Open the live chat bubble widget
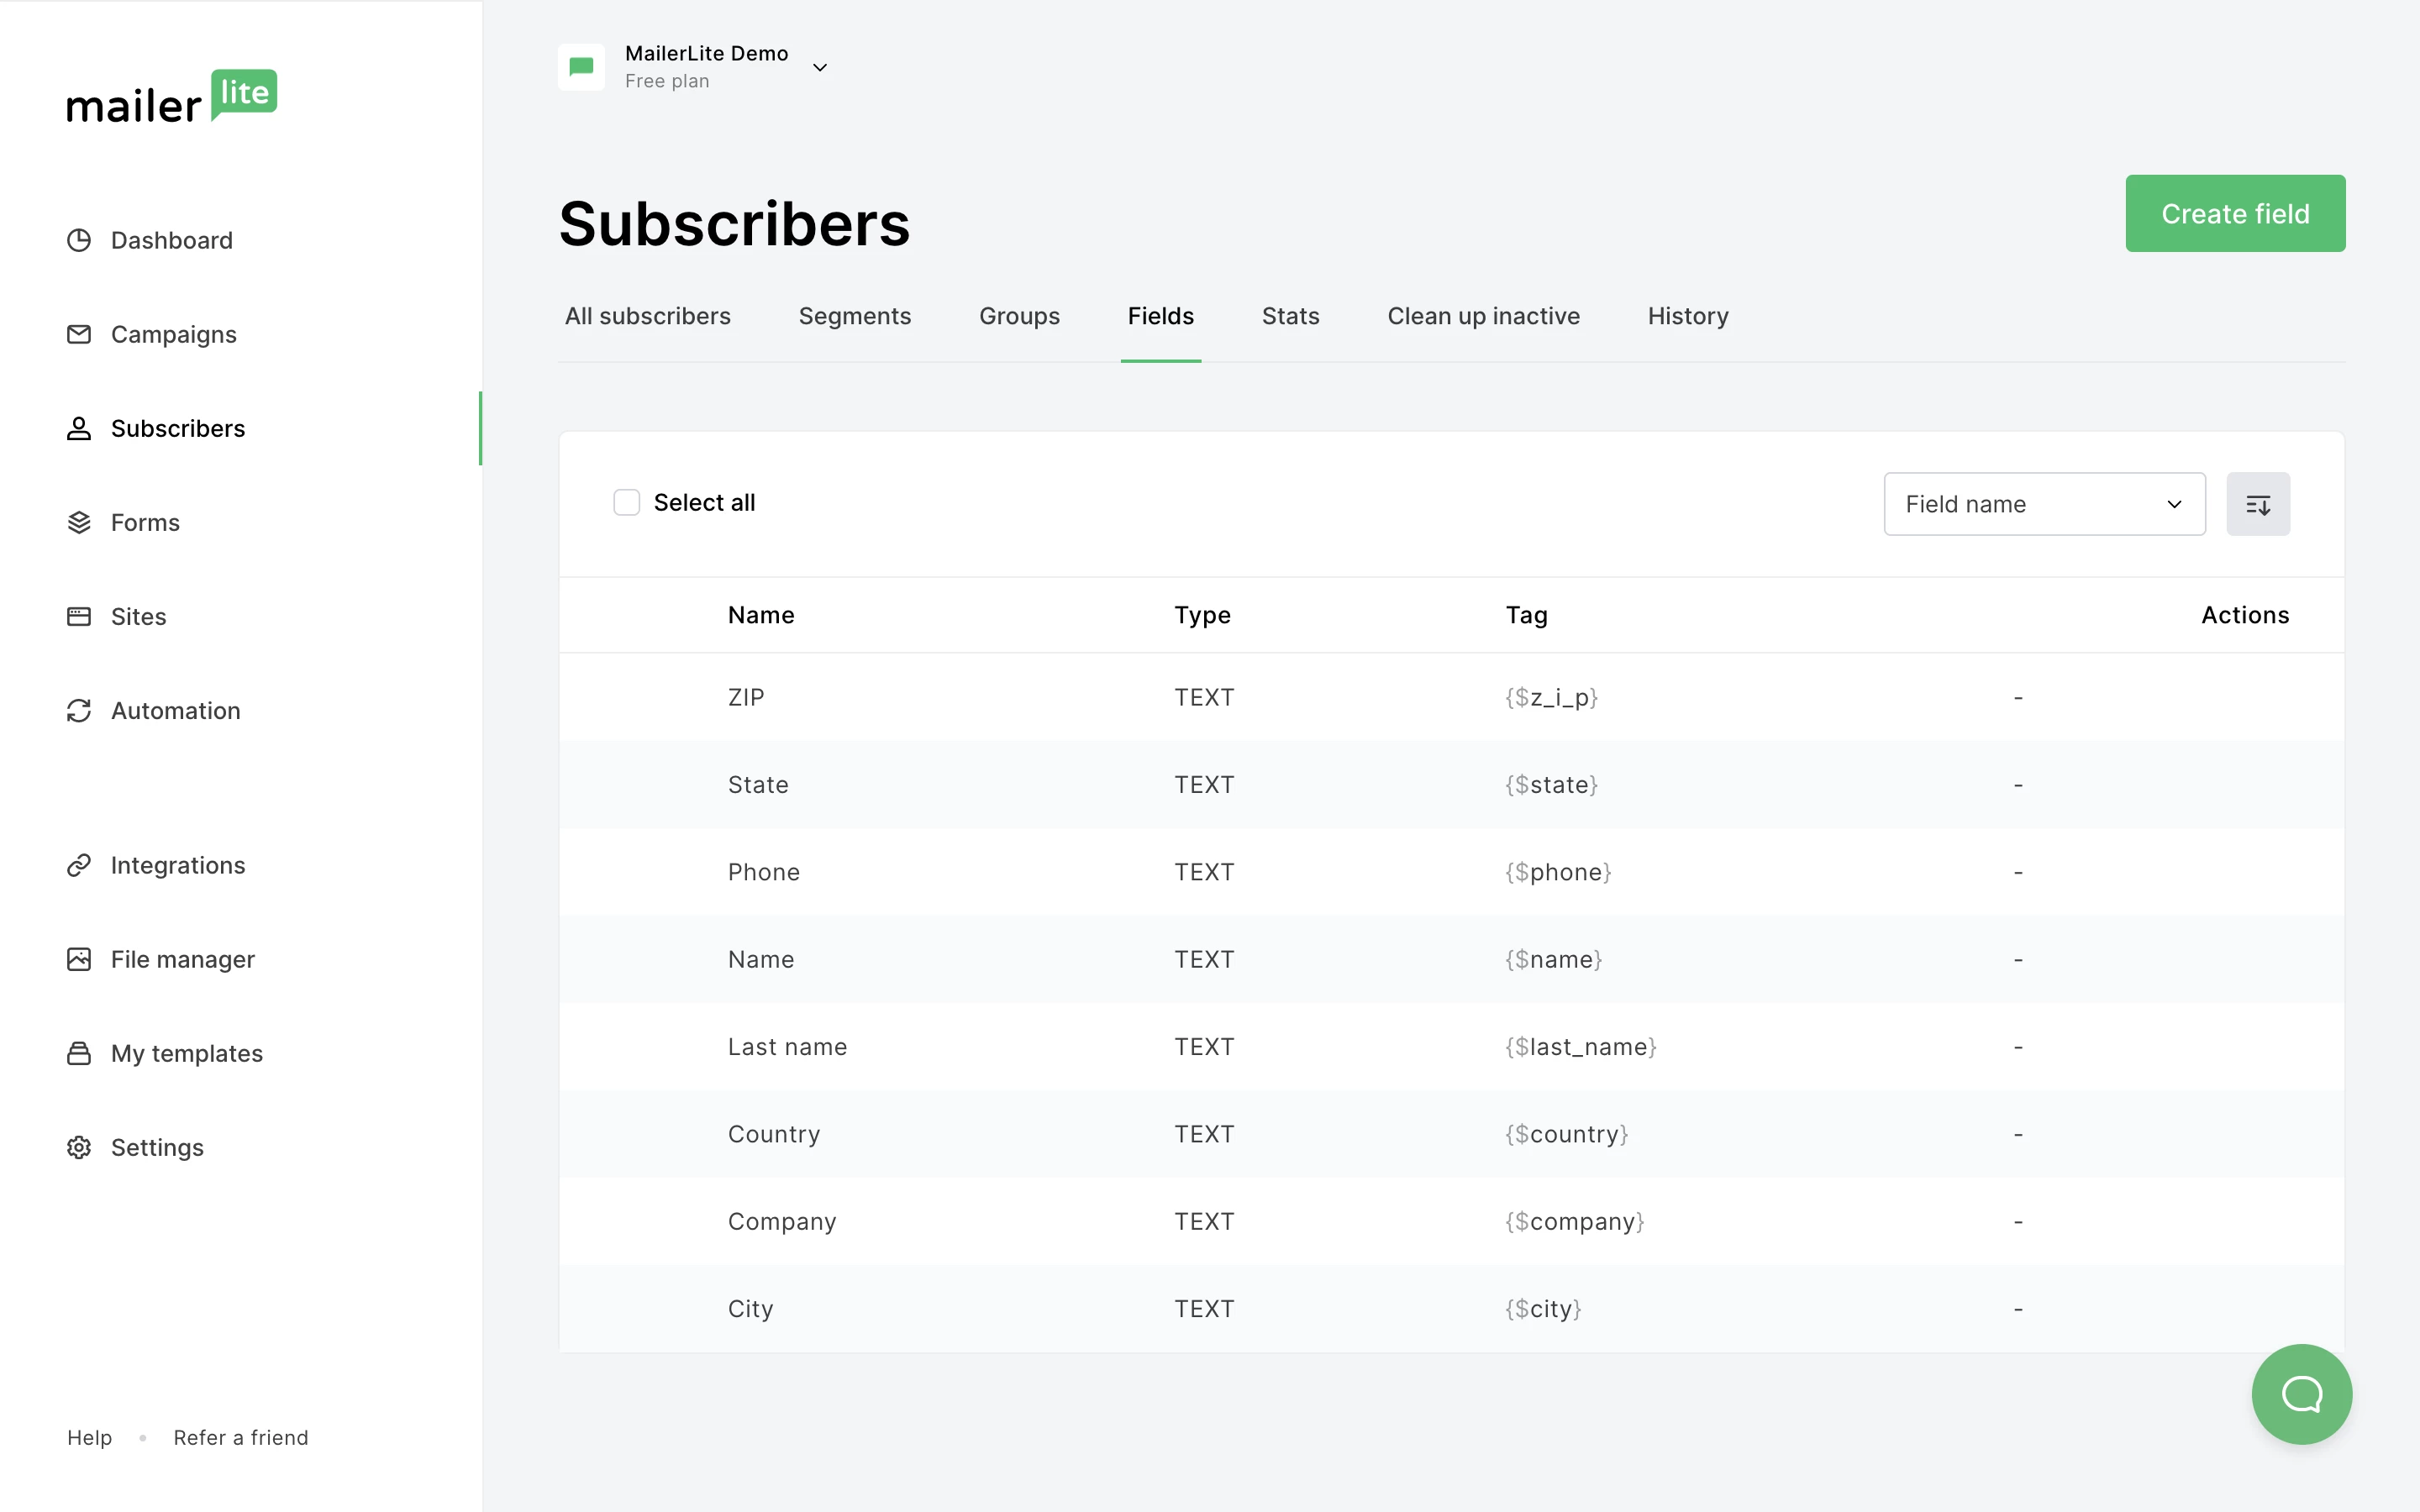Viewport: 2420px width, 1512px height. click(x=2301, y=1393)
